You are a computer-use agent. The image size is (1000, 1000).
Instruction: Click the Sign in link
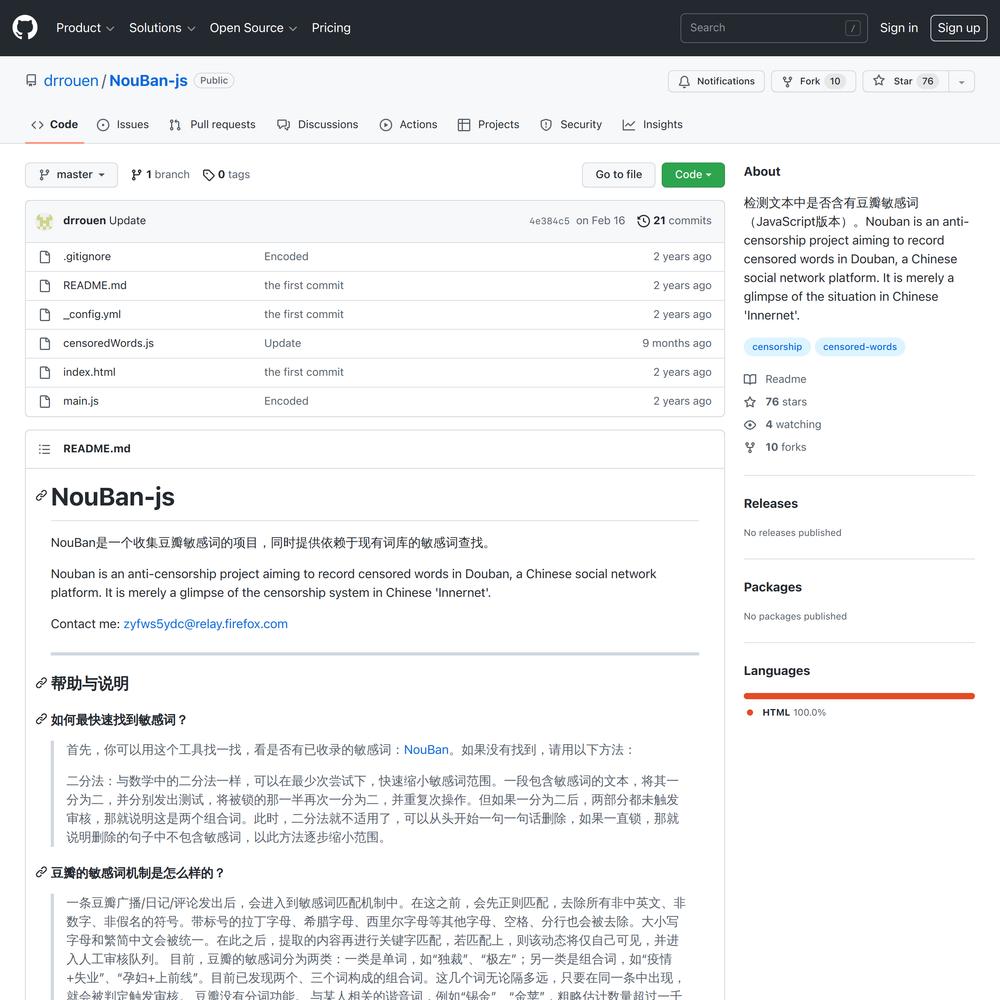tap(899, 28)
